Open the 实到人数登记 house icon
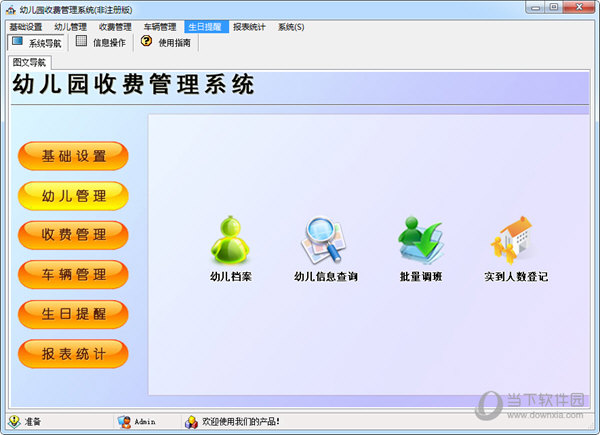 point(513,240)
